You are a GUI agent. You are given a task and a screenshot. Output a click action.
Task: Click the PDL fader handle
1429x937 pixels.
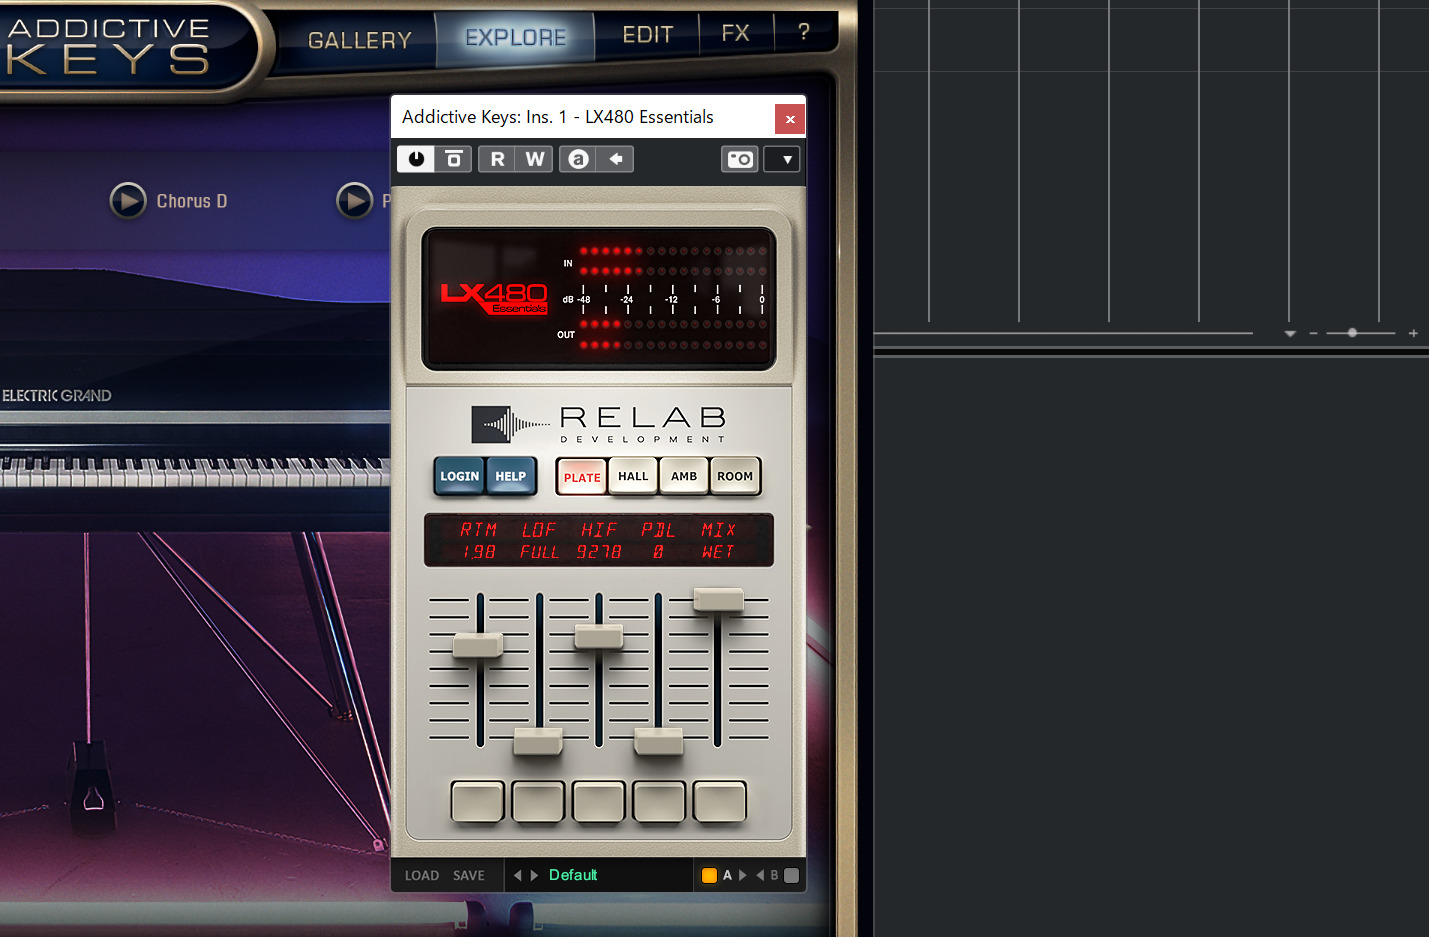point(658,741)
